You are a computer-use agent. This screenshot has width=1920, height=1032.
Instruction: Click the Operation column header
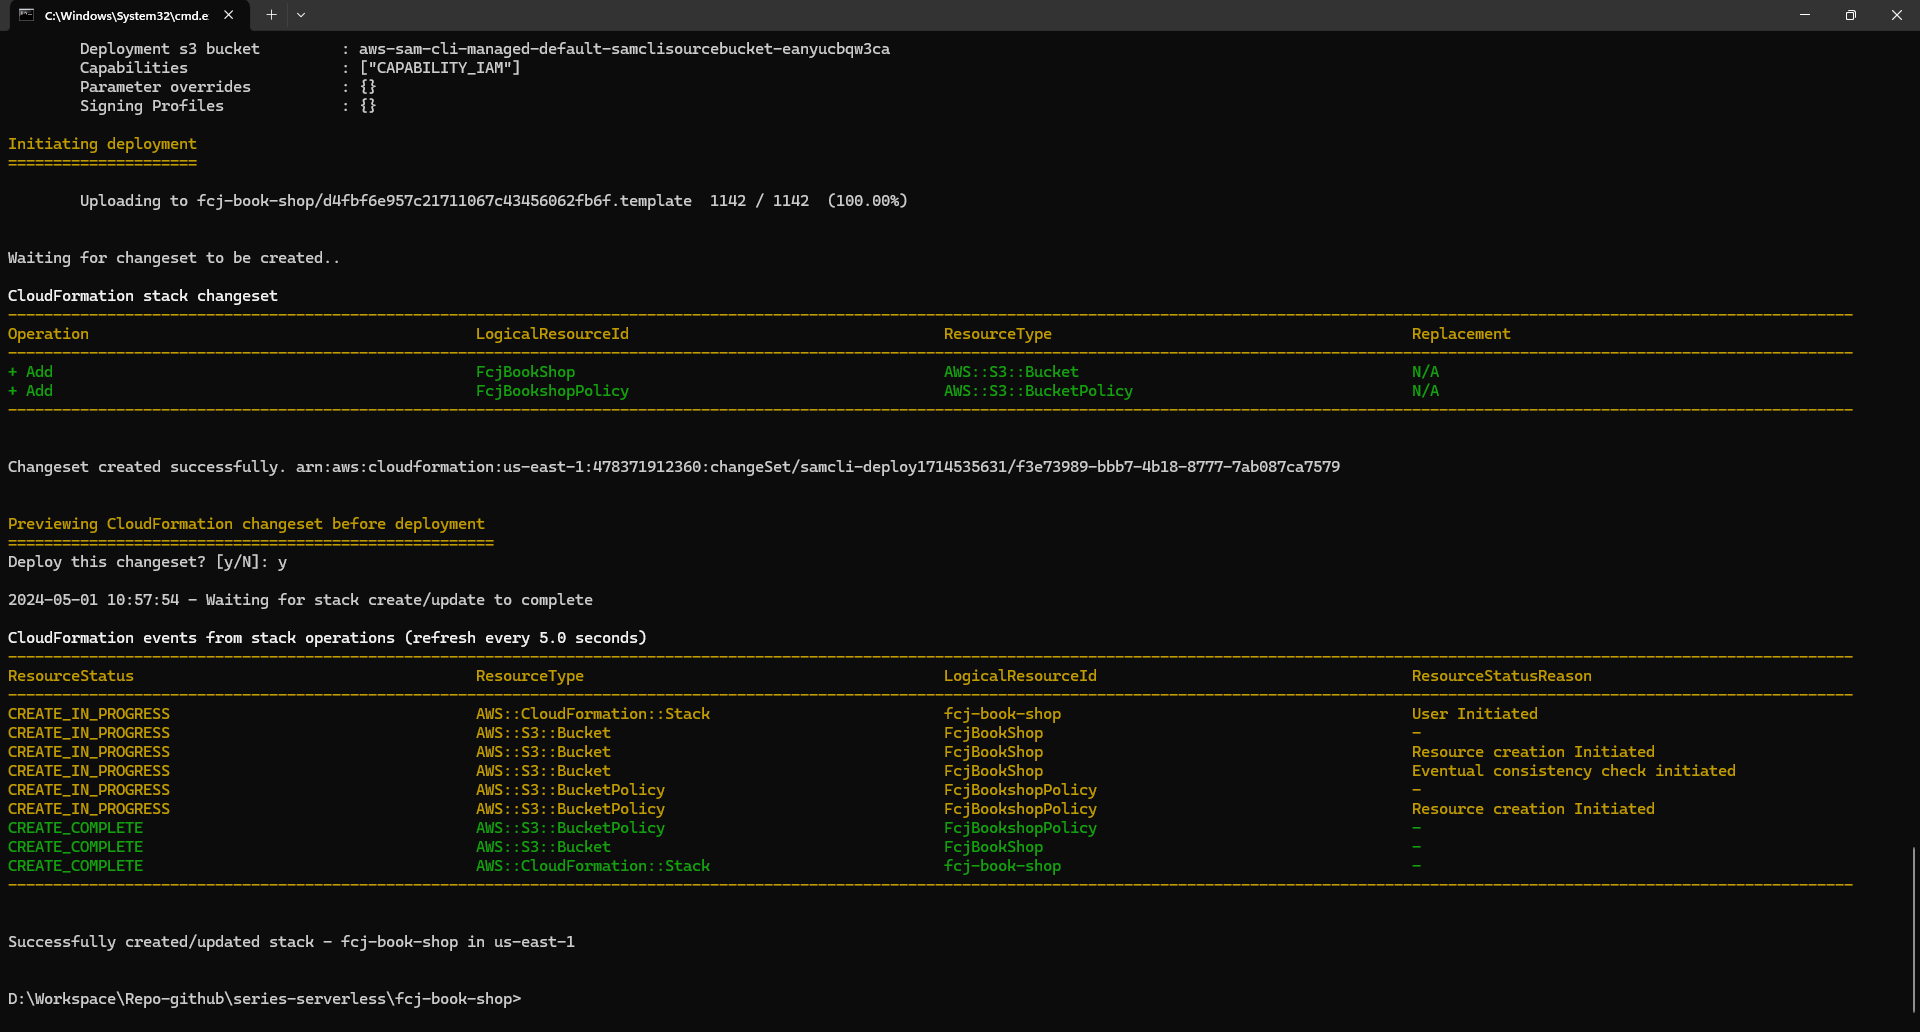pos(48,334)
